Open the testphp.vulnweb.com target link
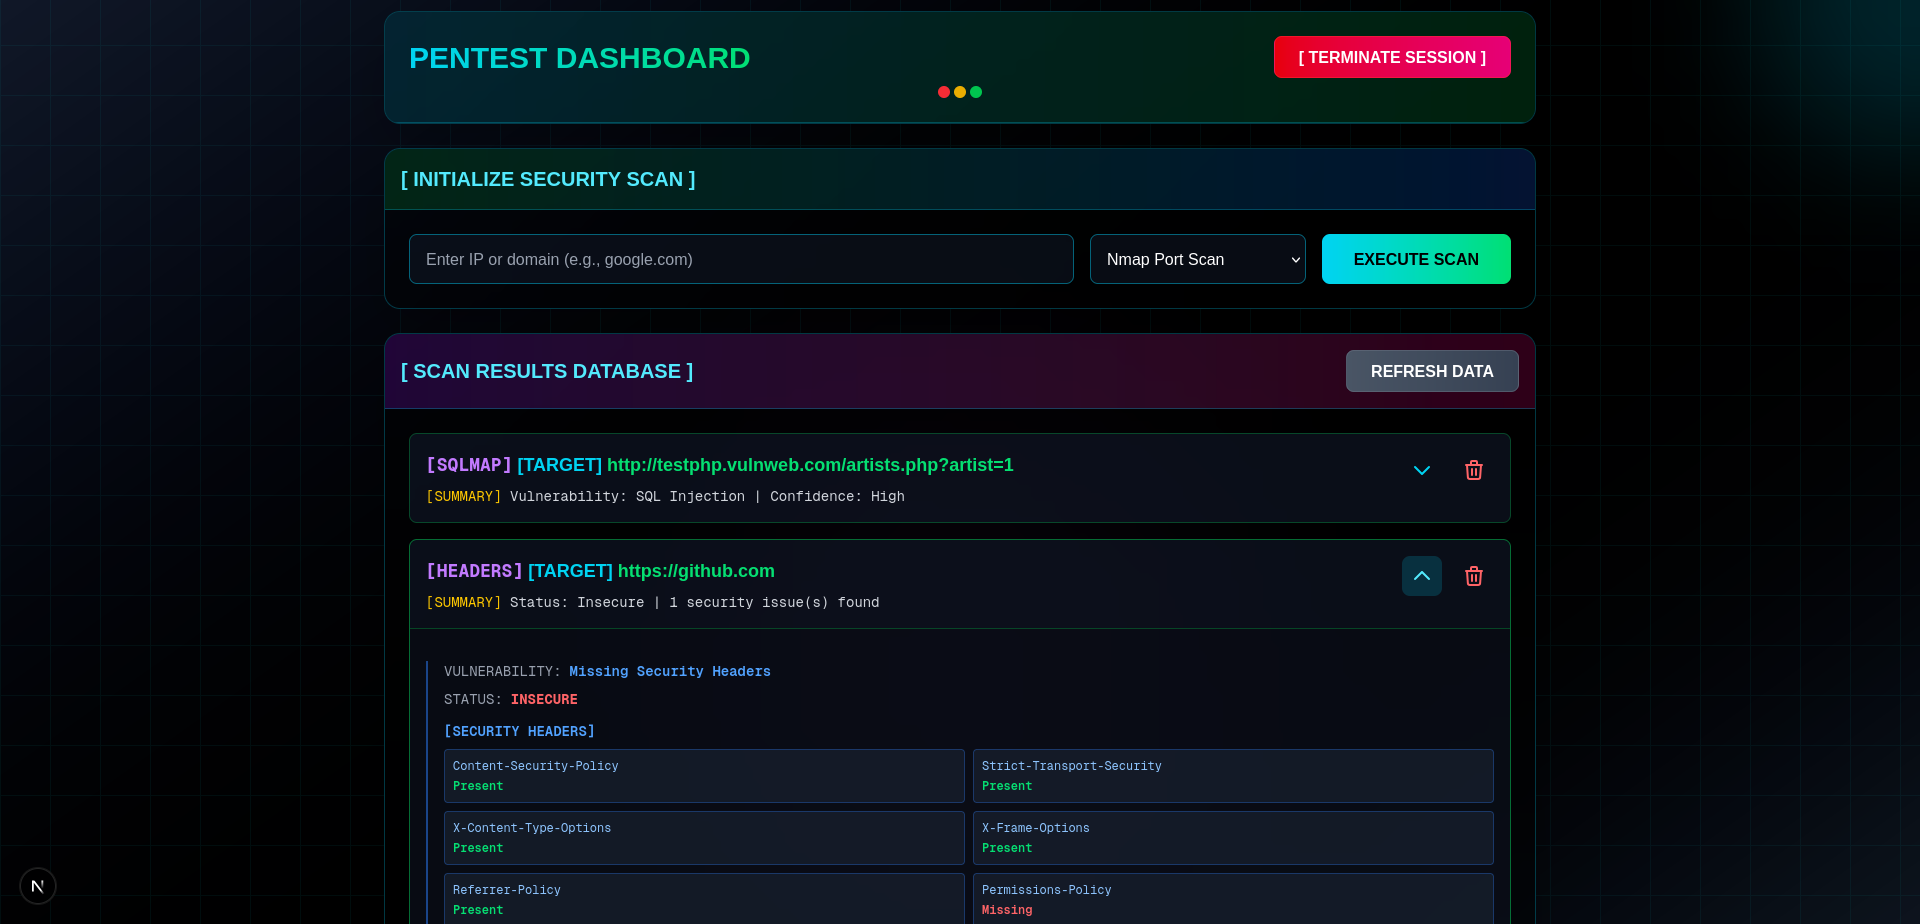 (809, 465)
